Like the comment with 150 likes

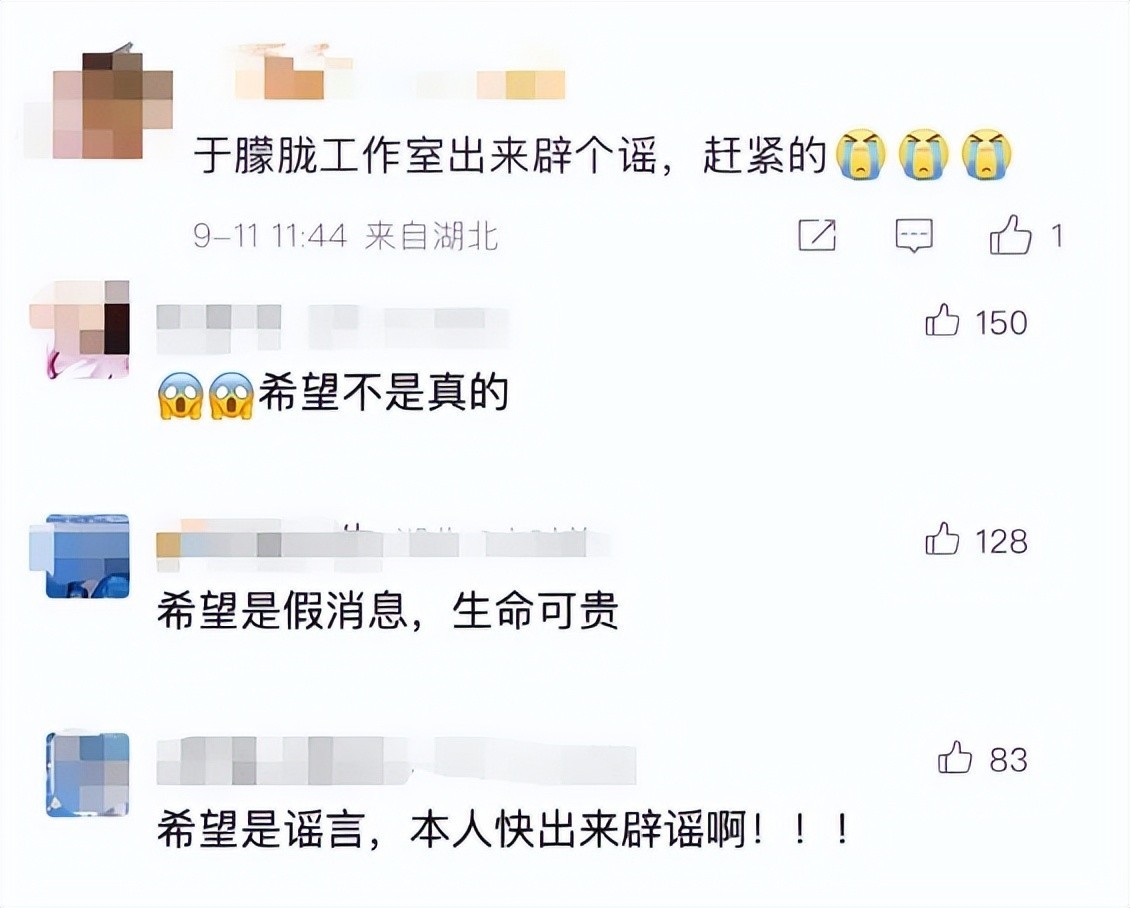tap(942, 320)
